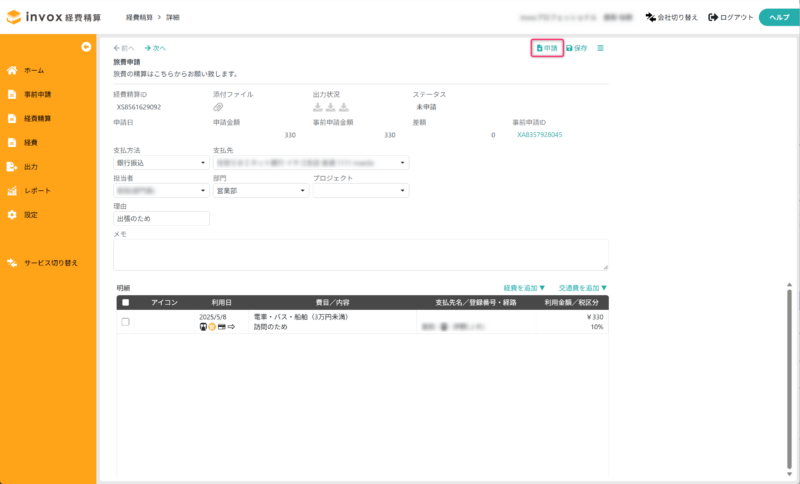Open the 支払方法 dropdown
Image resolution: width=800 pixels, height=484 pixels.
161,163
